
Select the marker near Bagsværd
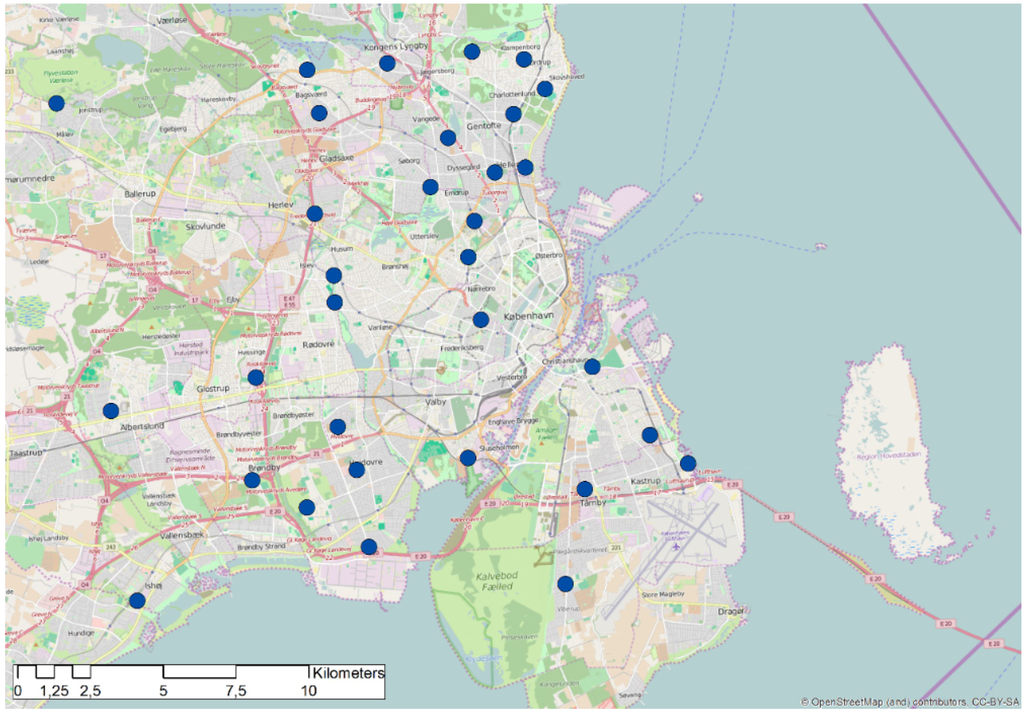(x=307, y=69)
